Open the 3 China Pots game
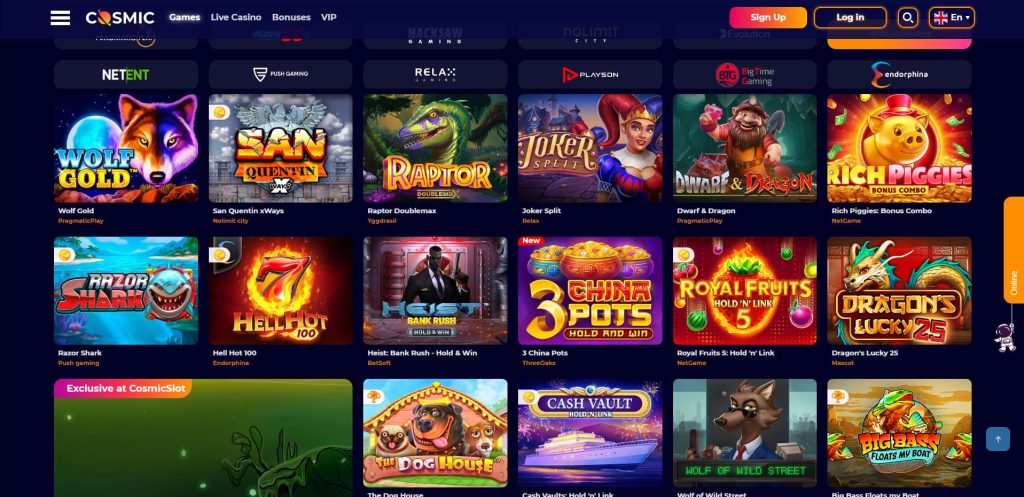 pyautogui.click(x=590, y=291)
